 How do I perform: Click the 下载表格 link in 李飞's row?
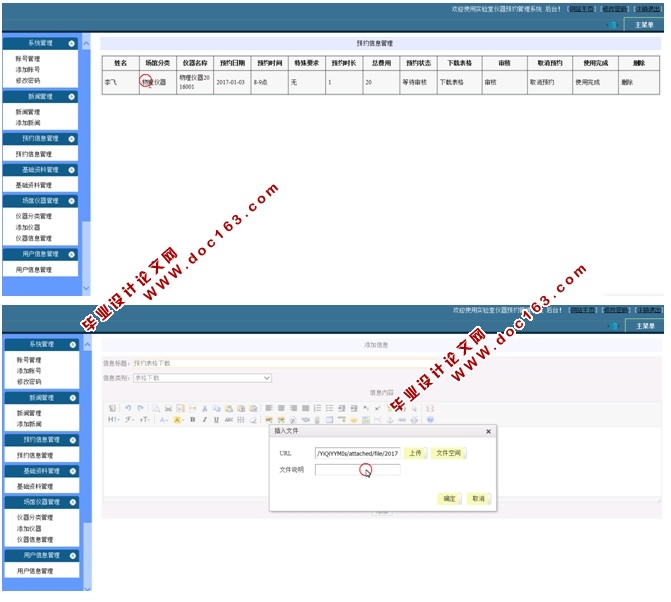coord(451,82)
